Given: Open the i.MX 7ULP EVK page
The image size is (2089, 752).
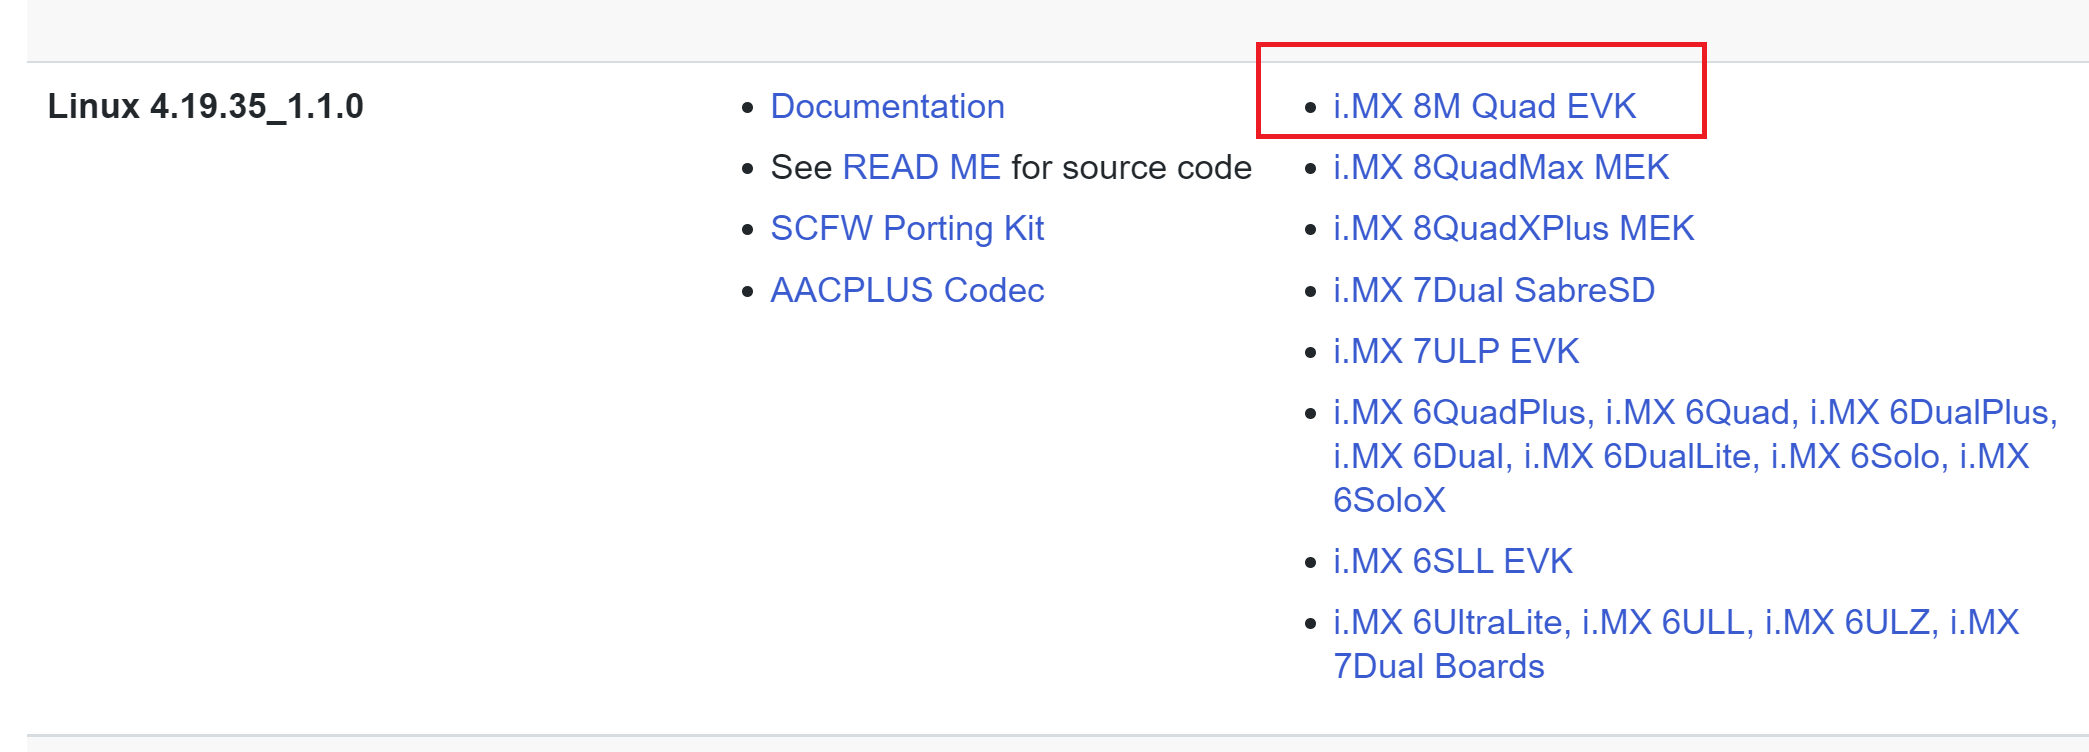Looking at the screenshot, I should pyautogui.click(x=1455, y=351).
